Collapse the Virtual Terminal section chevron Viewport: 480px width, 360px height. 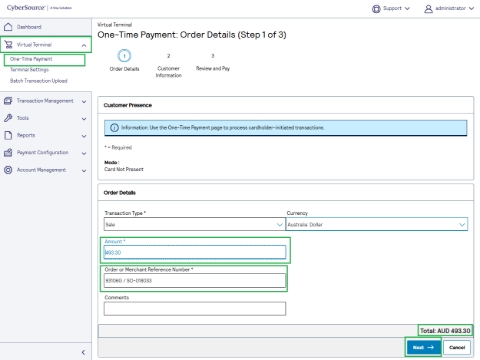click(x=84, y=45)
